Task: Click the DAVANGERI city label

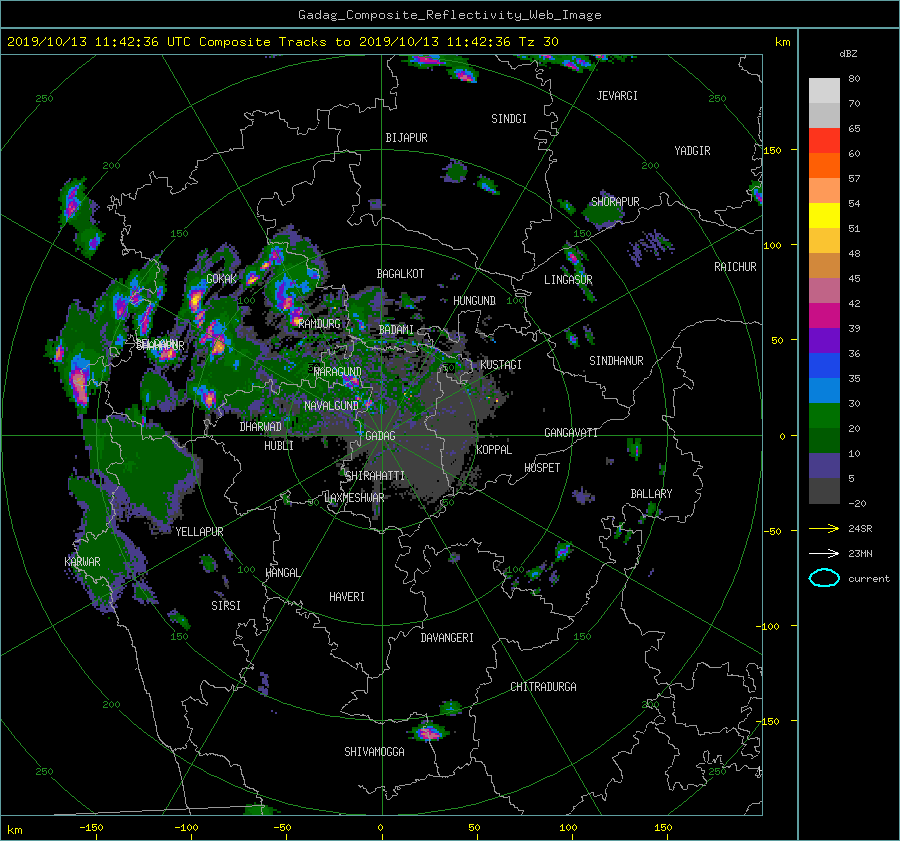Action: click(x=447, y=638)
